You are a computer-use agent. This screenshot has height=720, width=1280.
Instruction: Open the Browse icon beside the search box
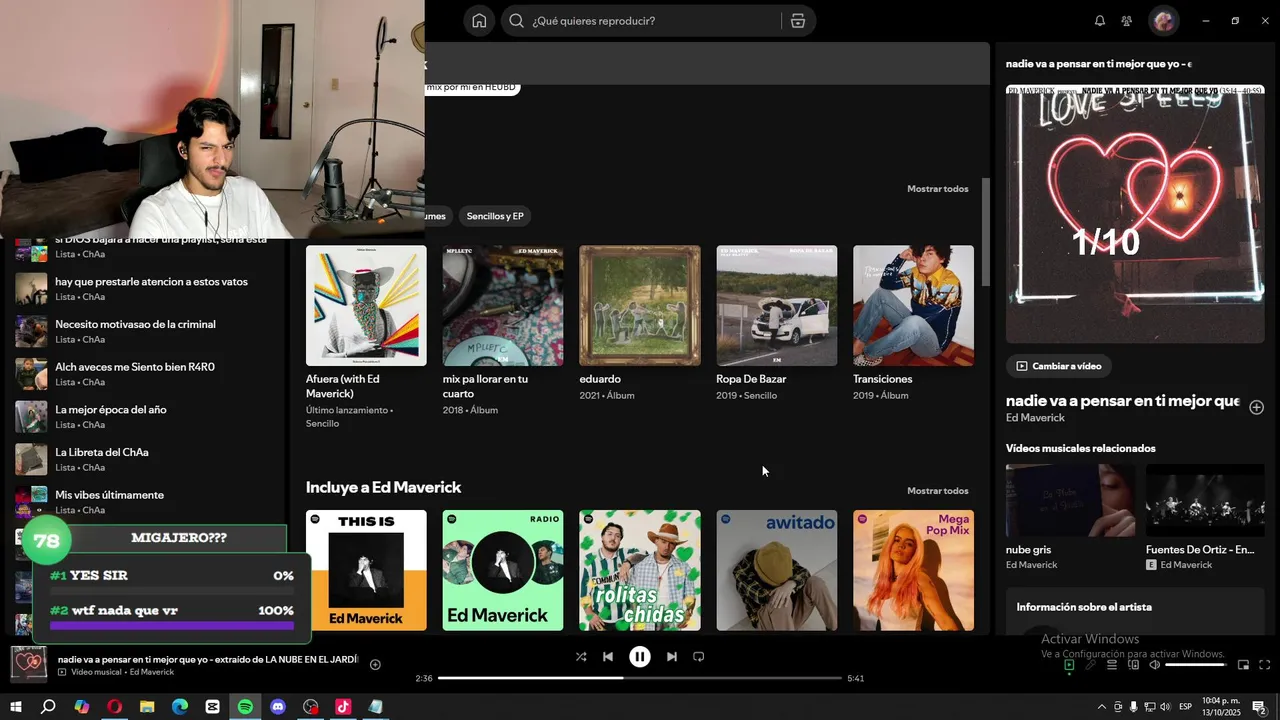tap(798, 21)
